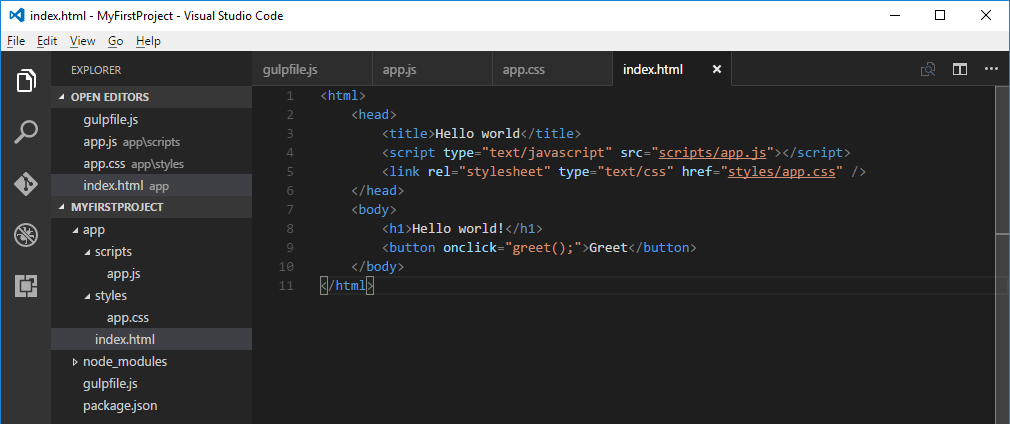Switch to the app.js tab
This screenshot has height=424, width=1010.
click(x=432, y=70)
